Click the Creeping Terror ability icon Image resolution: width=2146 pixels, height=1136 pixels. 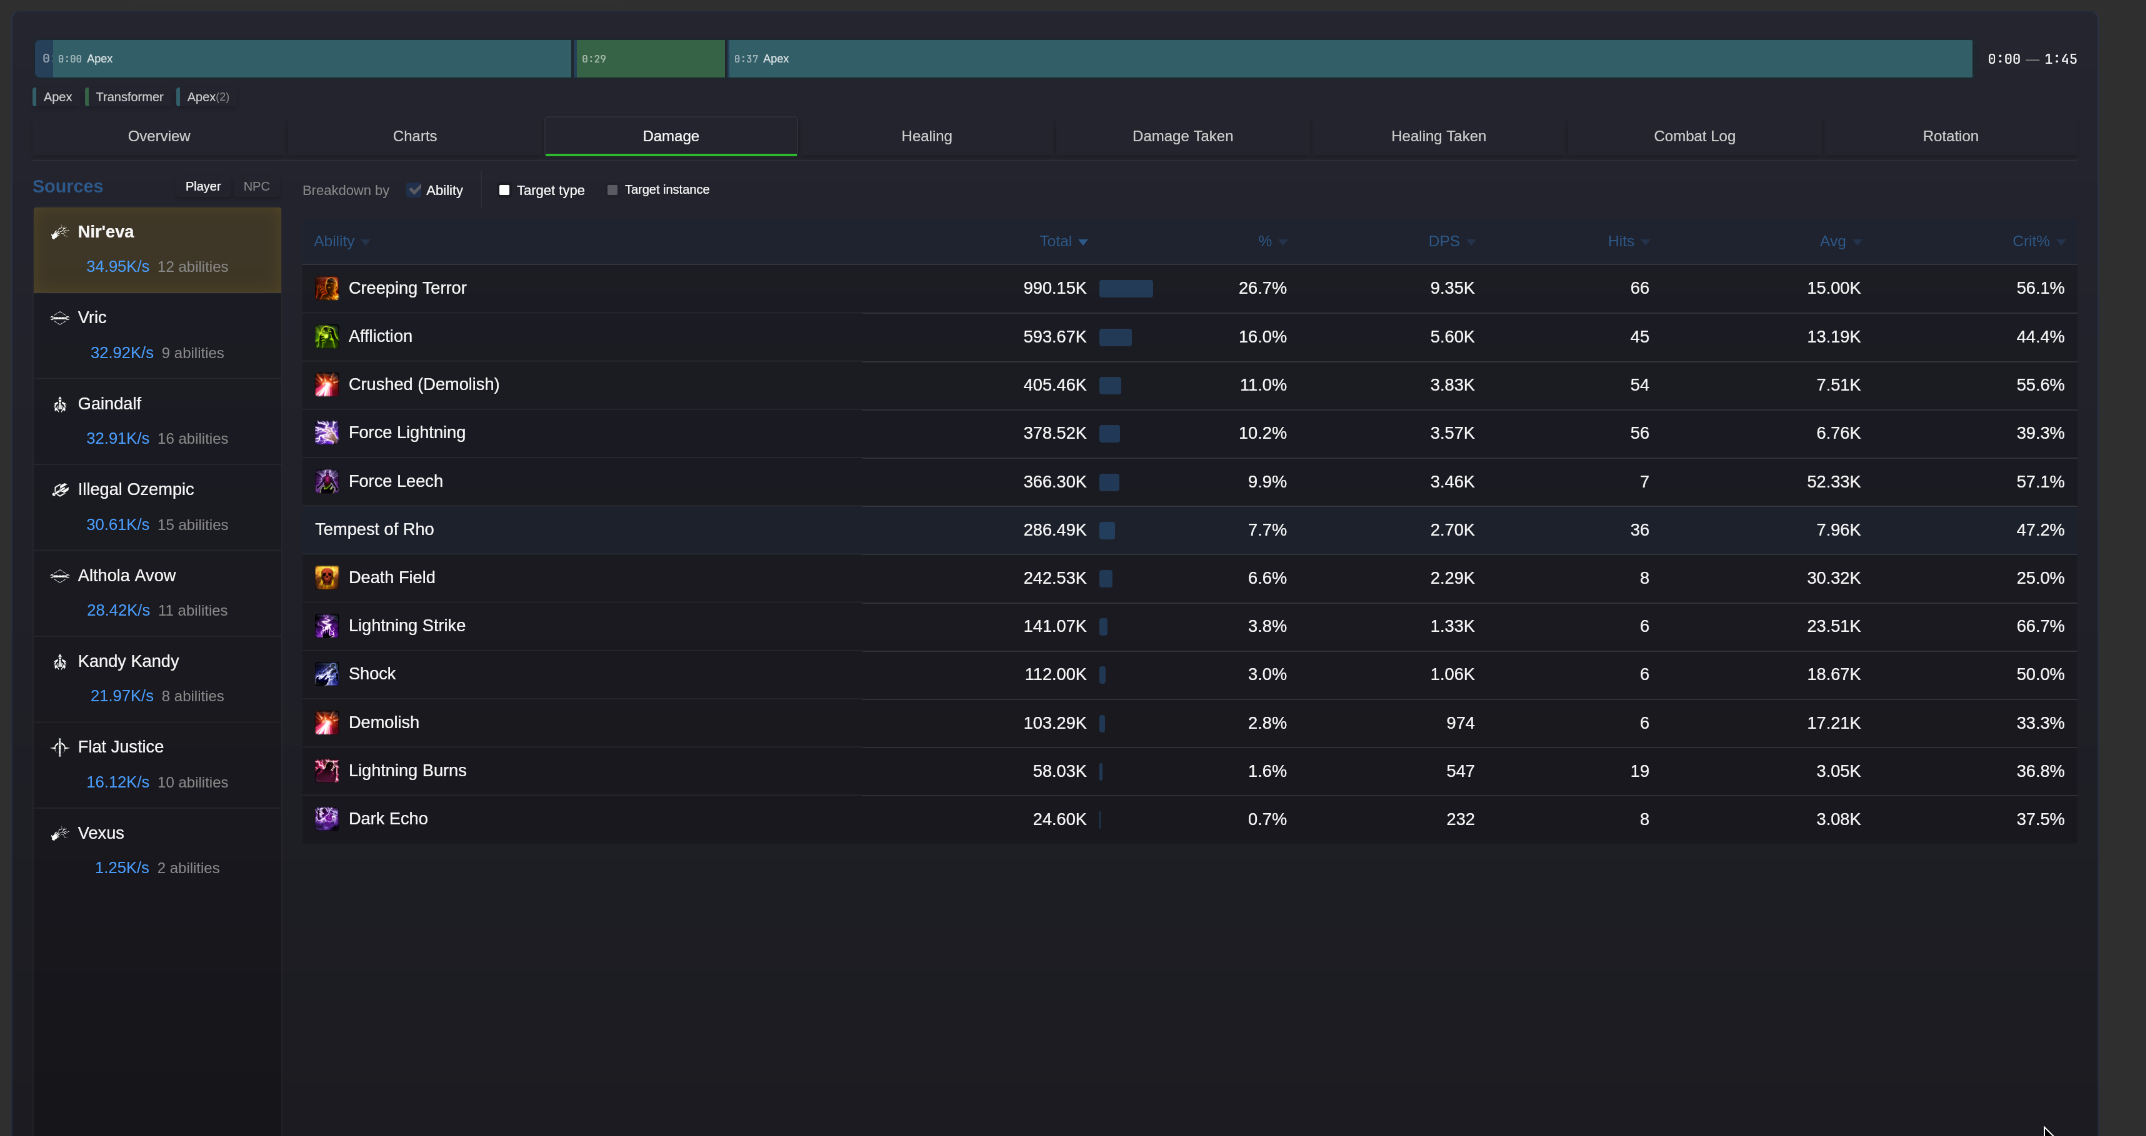click(x=326, y=288)
